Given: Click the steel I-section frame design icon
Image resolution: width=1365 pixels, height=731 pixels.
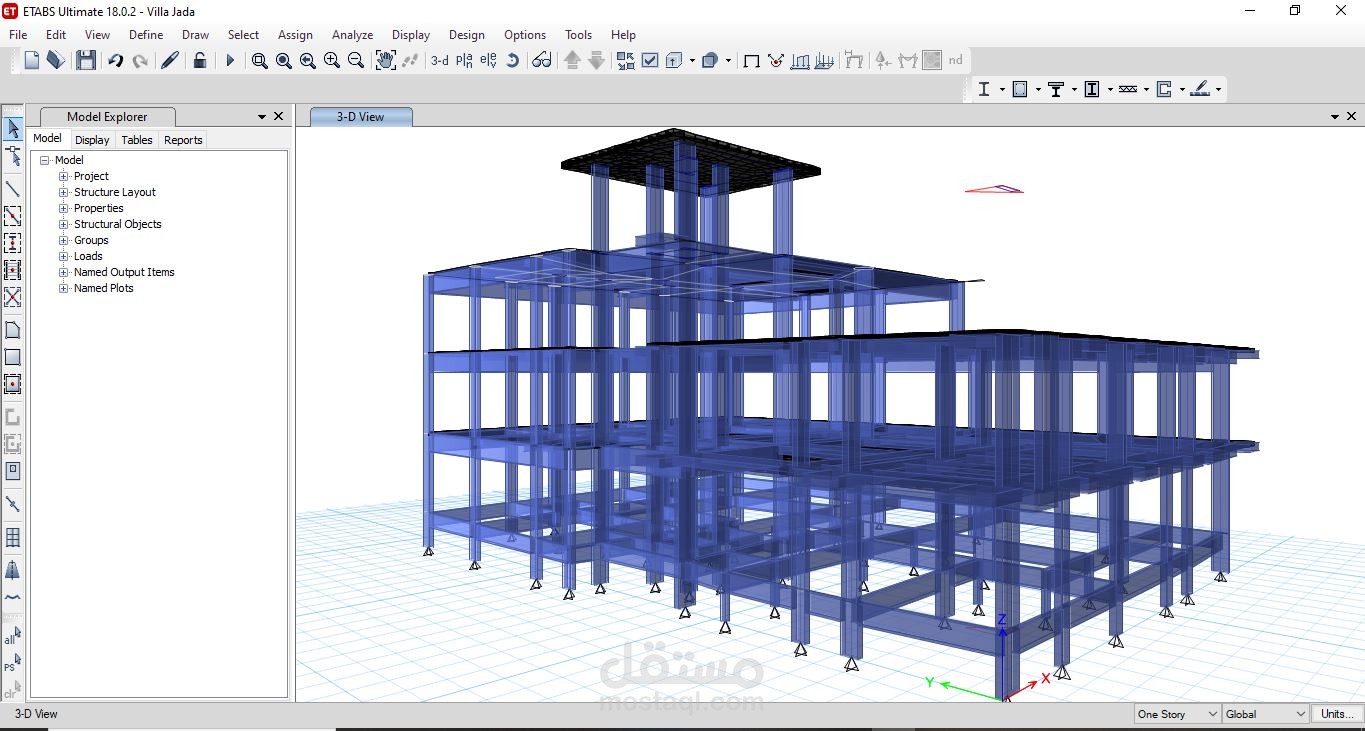Looking at the screenshot, I should (x=984, y=89).
